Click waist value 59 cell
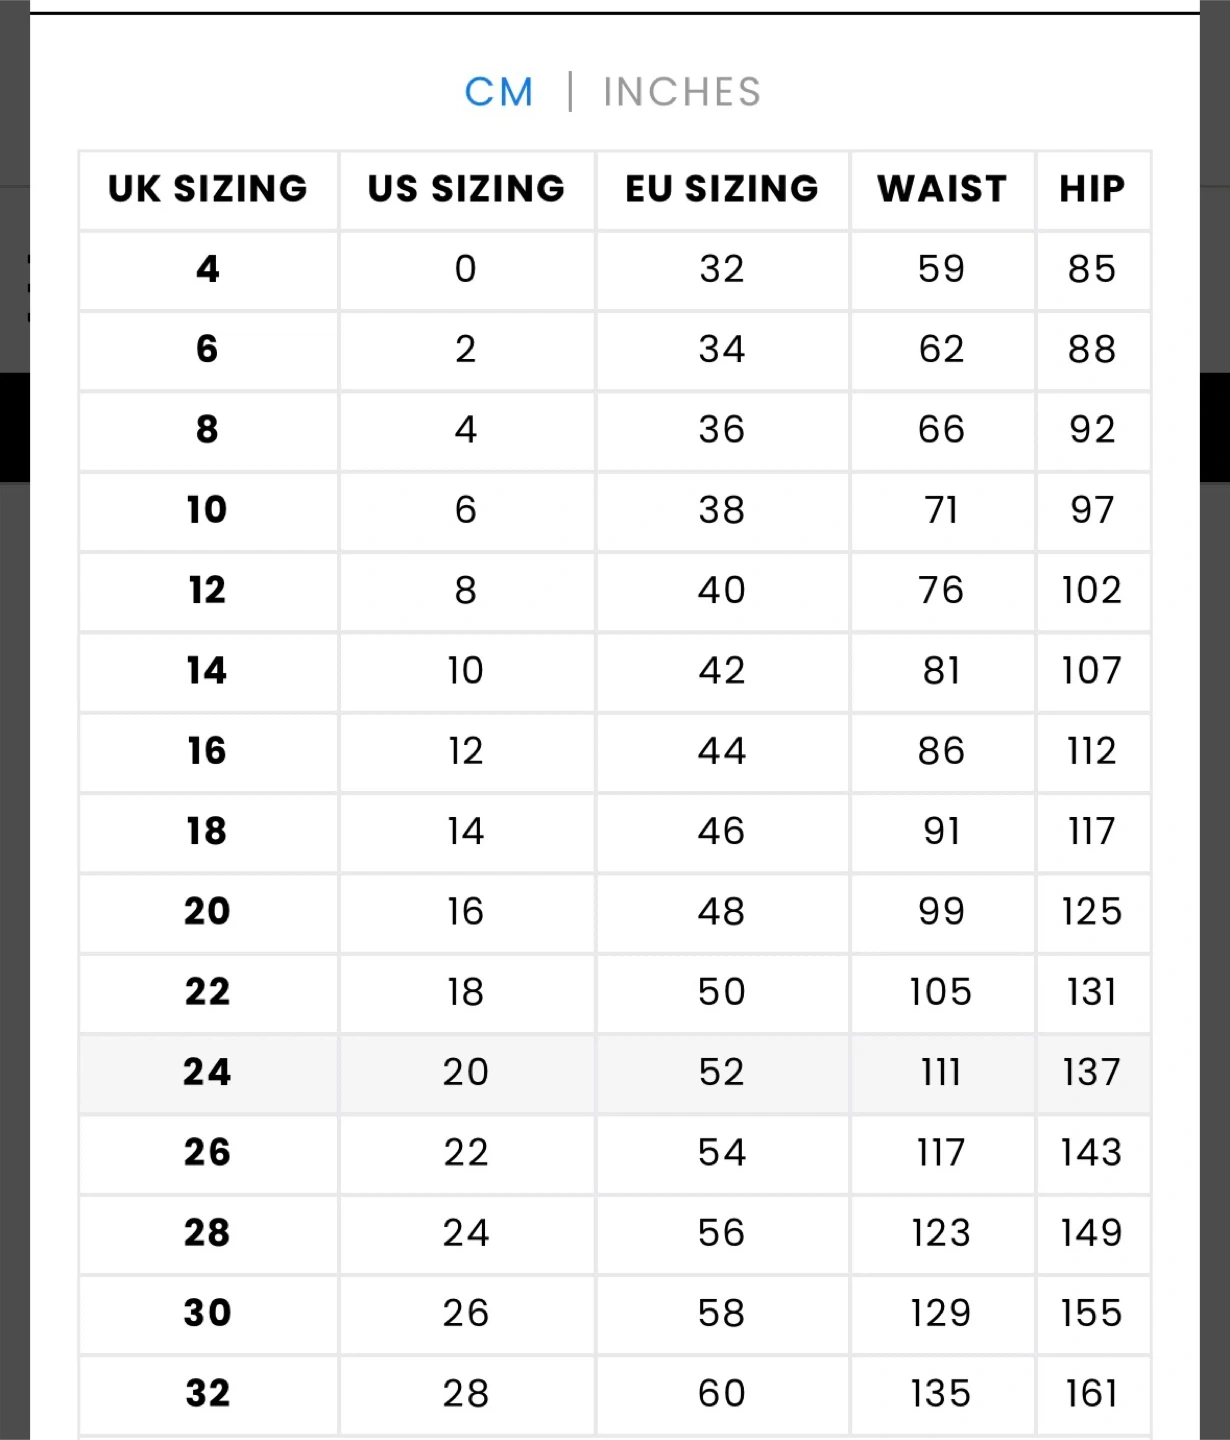 [942, 269]
